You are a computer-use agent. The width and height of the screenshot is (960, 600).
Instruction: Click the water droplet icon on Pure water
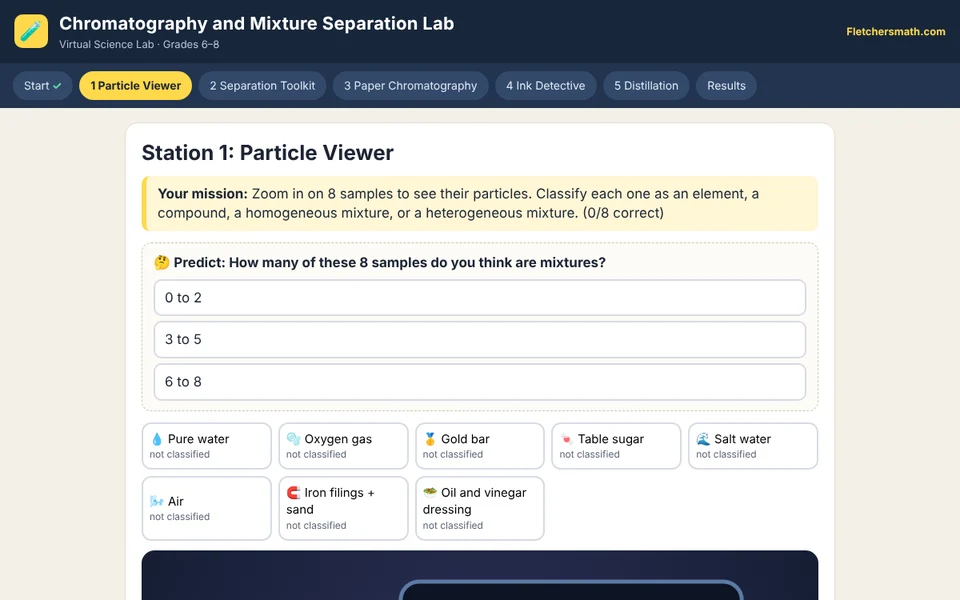(157, 439)
